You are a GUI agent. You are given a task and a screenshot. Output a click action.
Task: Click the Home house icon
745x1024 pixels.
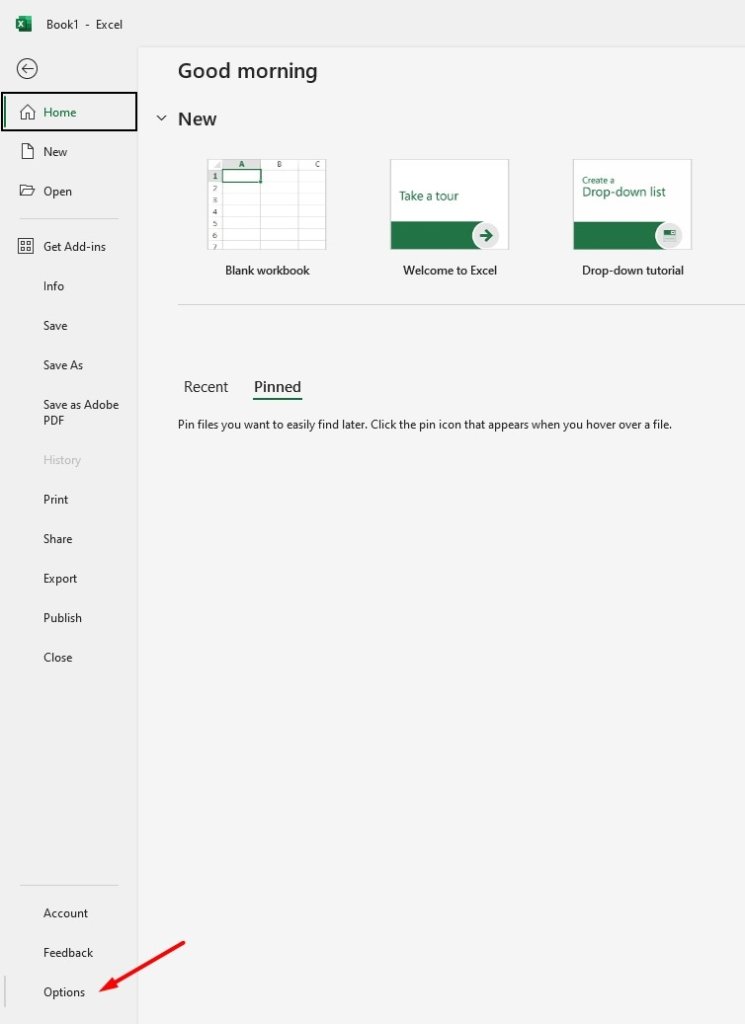click(x=27, y=112)
